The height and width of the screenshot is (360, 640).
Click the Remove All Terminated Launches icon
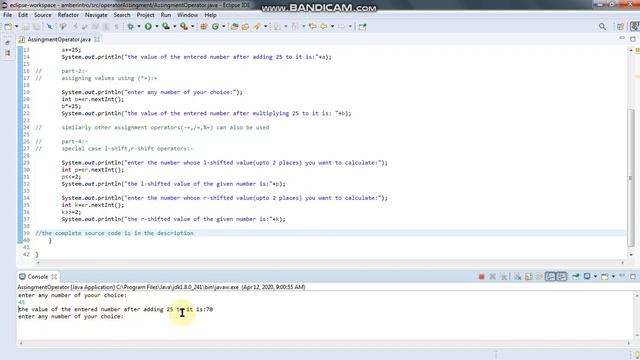point(504,277)
